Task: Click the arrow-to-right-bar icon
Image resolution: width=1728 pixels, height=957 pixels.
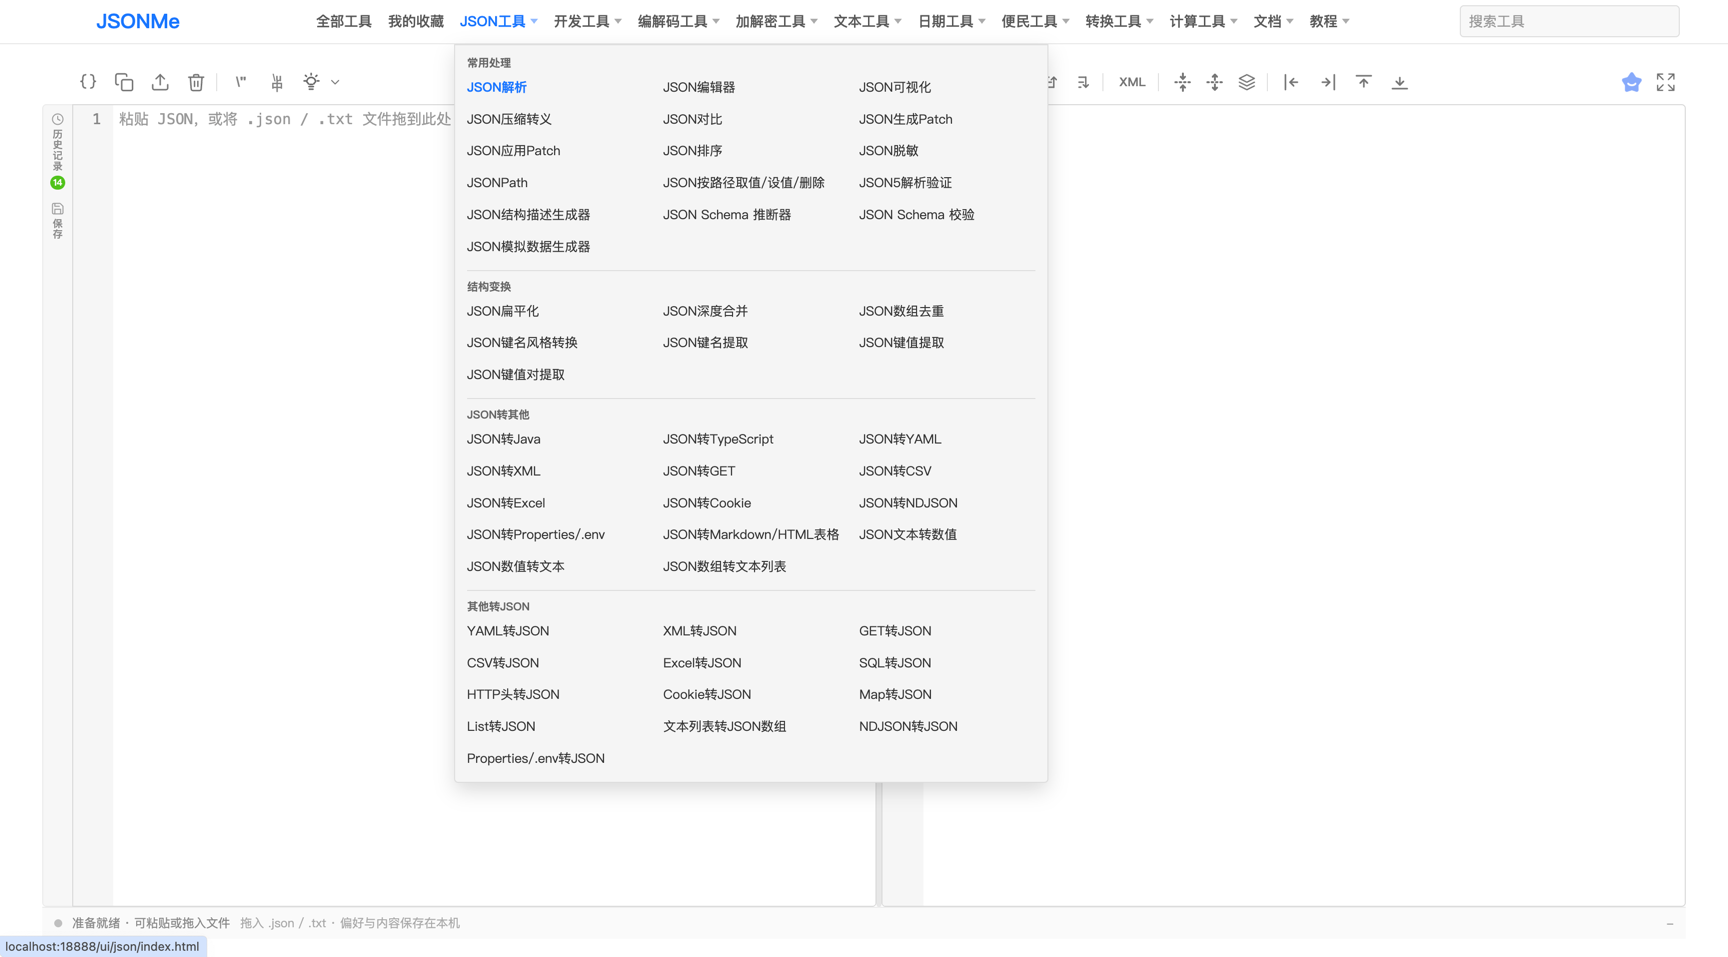Action: [x=1328, y=82]
